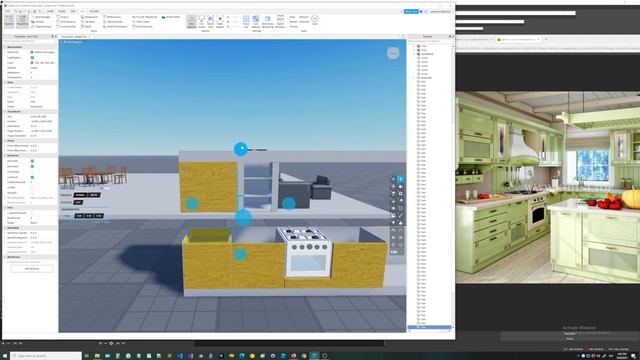This screenshot has width=640, height=360.
Task: Click the blue handle above the cabinet
Action: point(241,149)
